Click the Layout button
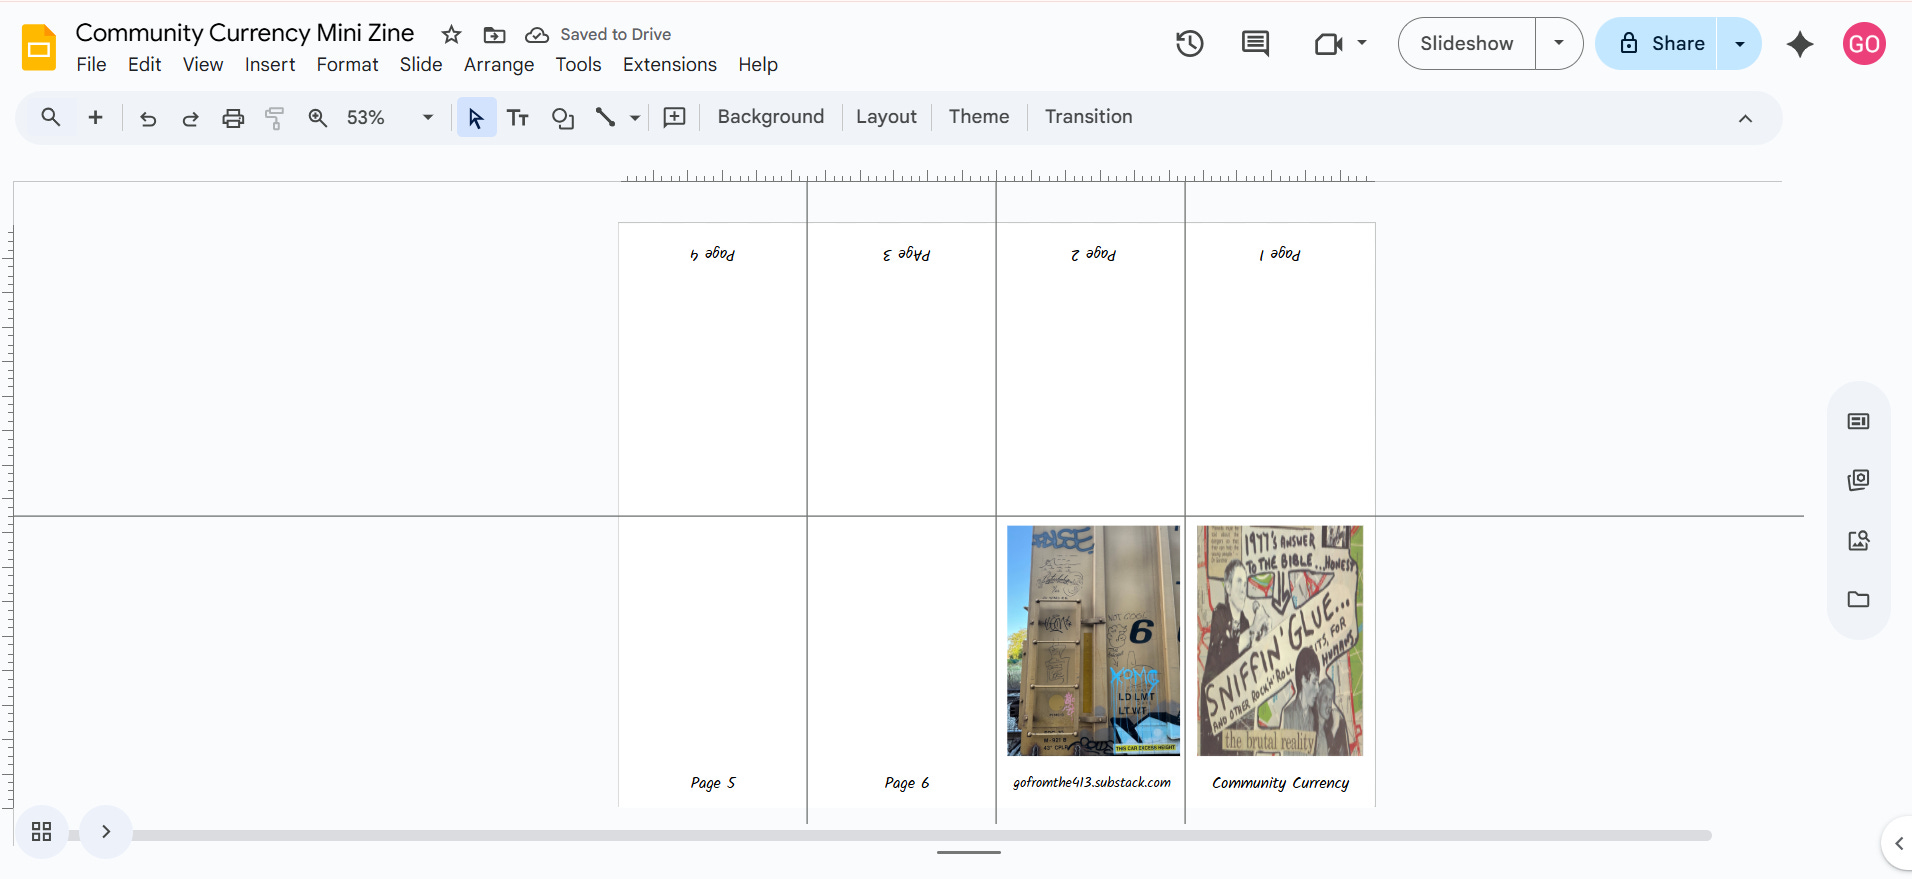This screenshot has height=879, width=1912. [x=886, y=117]
